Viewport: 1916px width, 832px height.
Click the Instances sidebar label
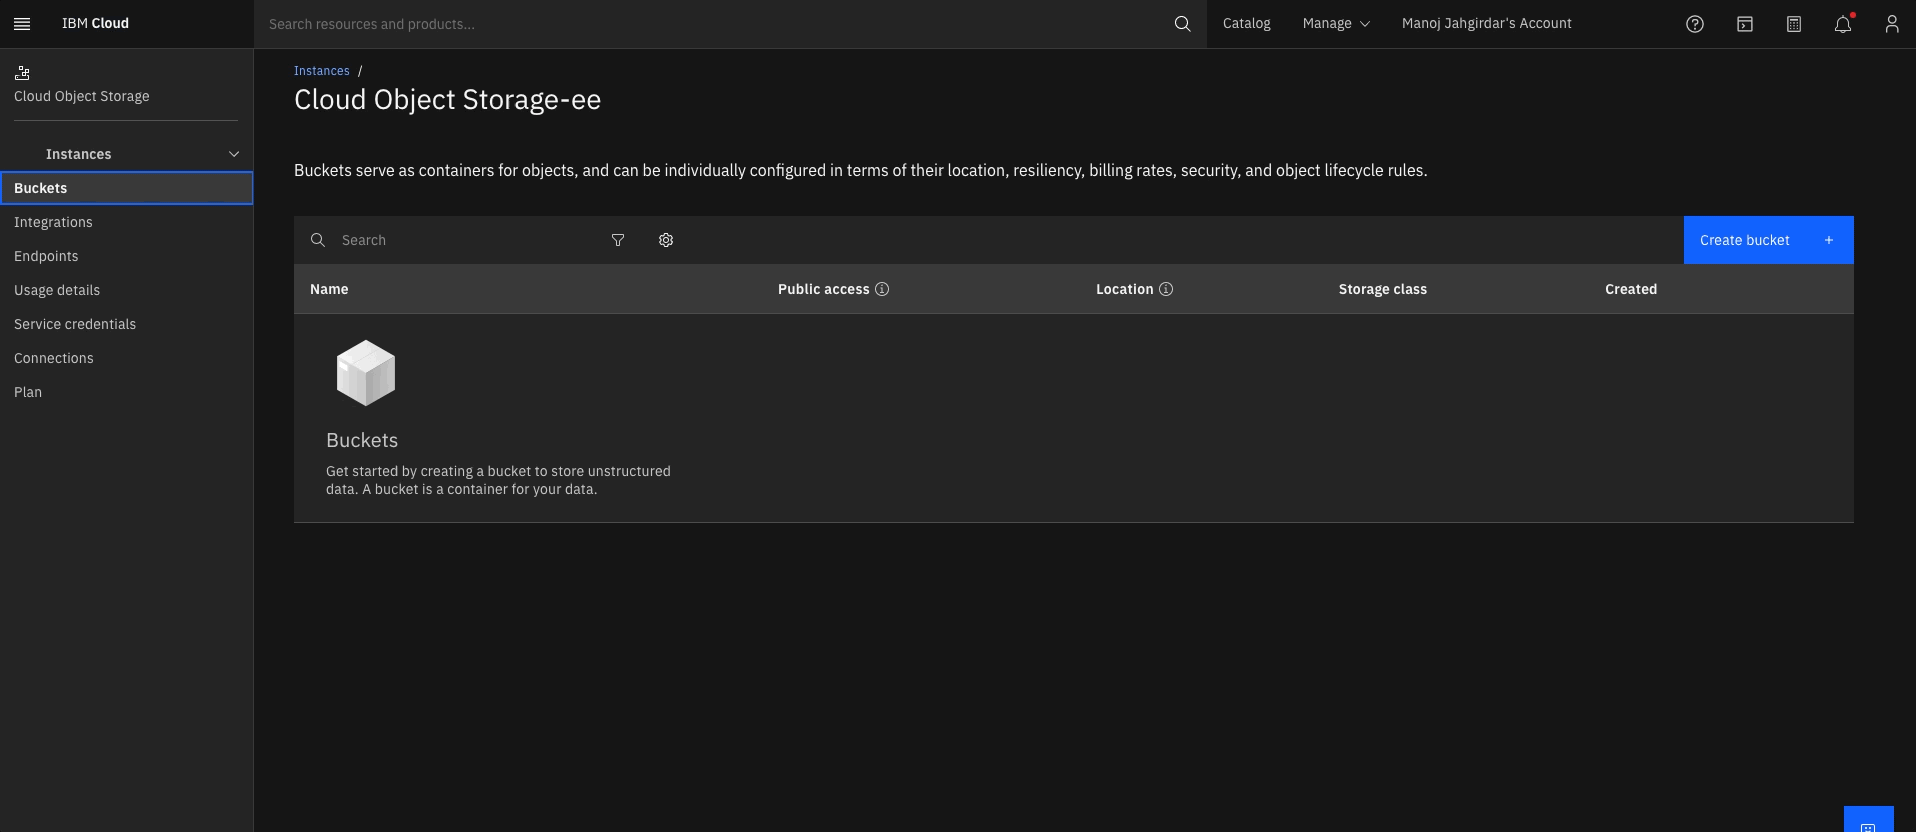pos(78,154)
